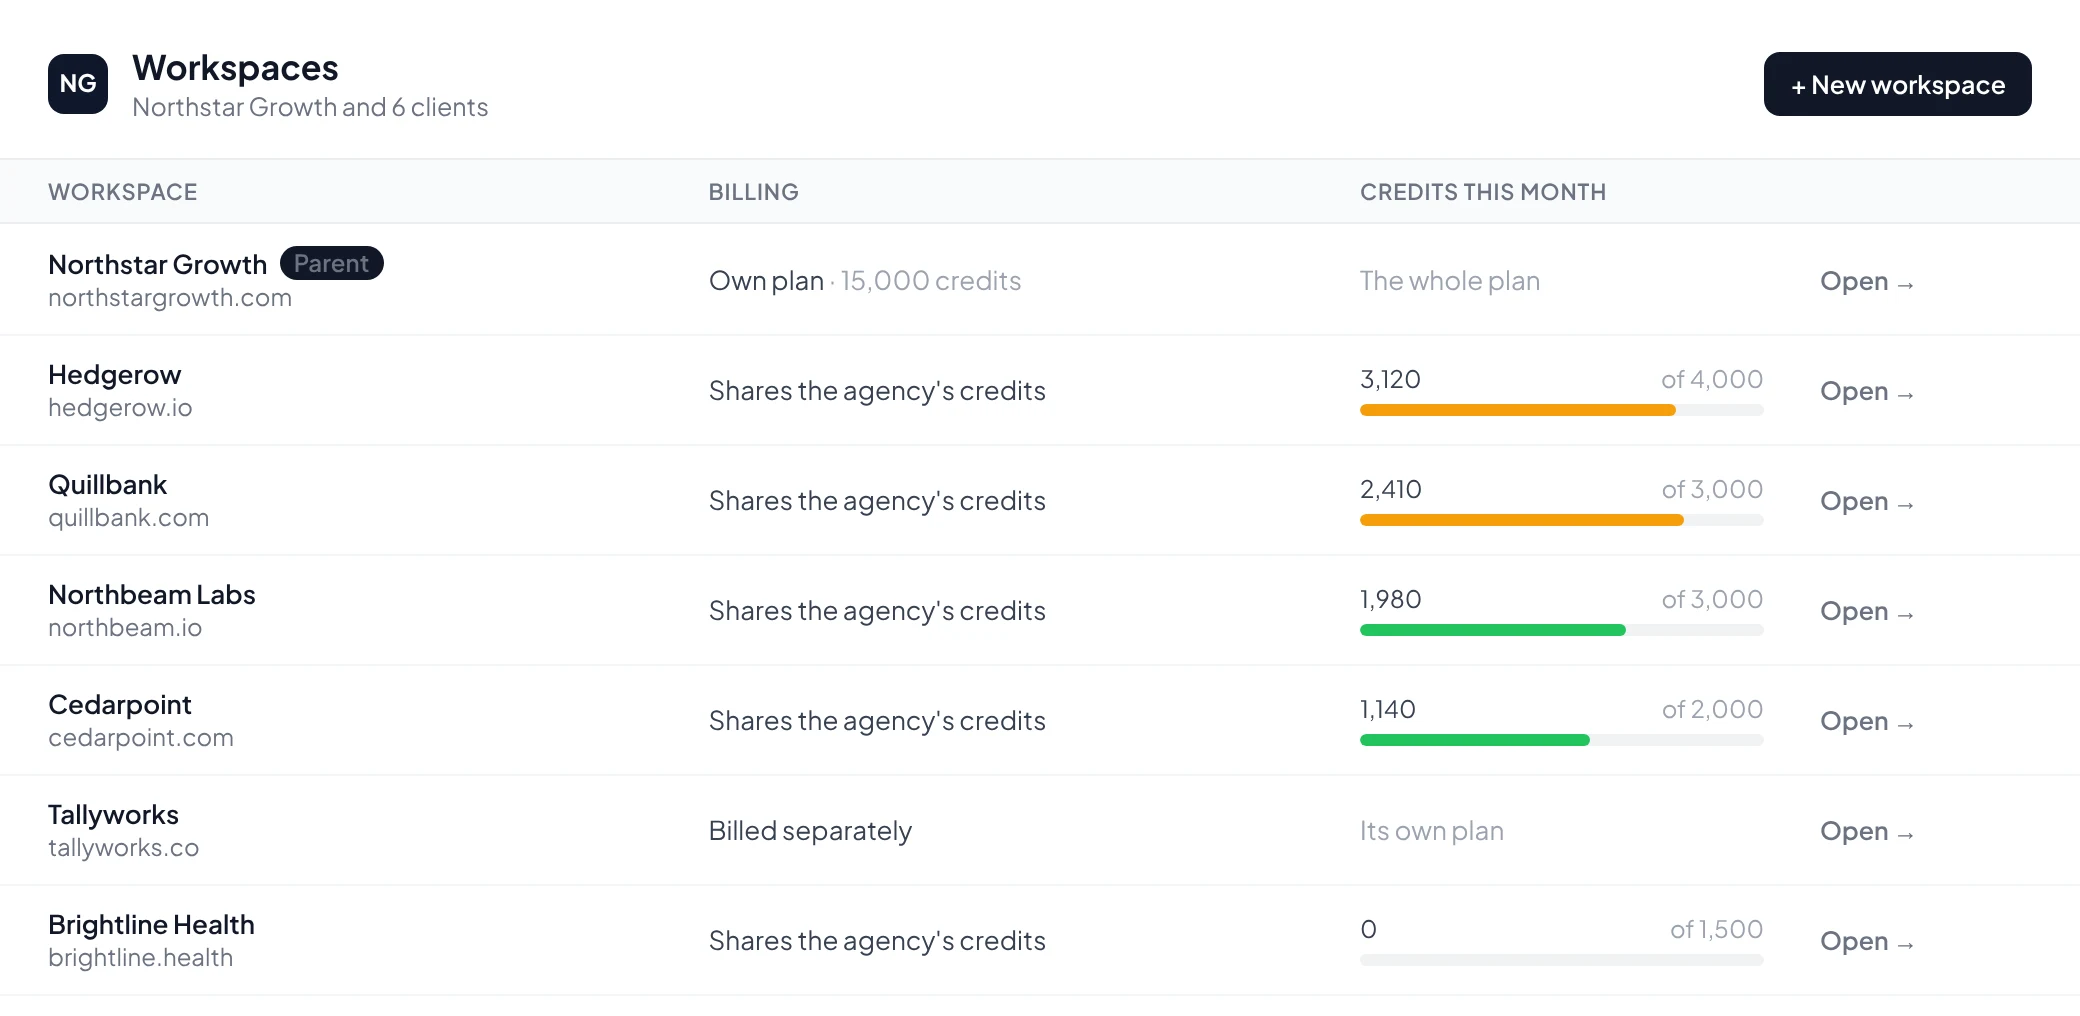2080x1016 pixels.
Task: Click the Workspaces page title
Action: (x=235, y=68)
